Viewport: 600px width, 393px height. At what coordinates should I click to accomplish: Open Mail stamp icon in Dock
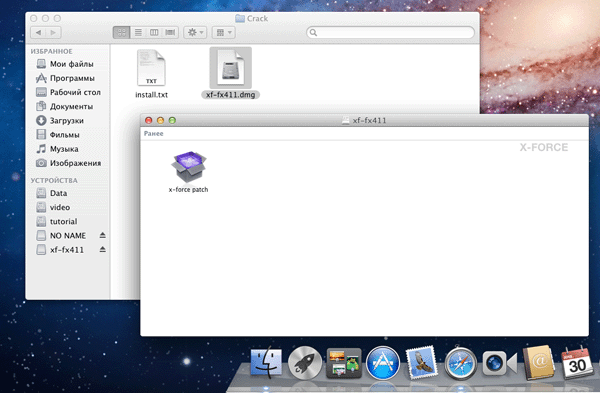tap(421, 362)
